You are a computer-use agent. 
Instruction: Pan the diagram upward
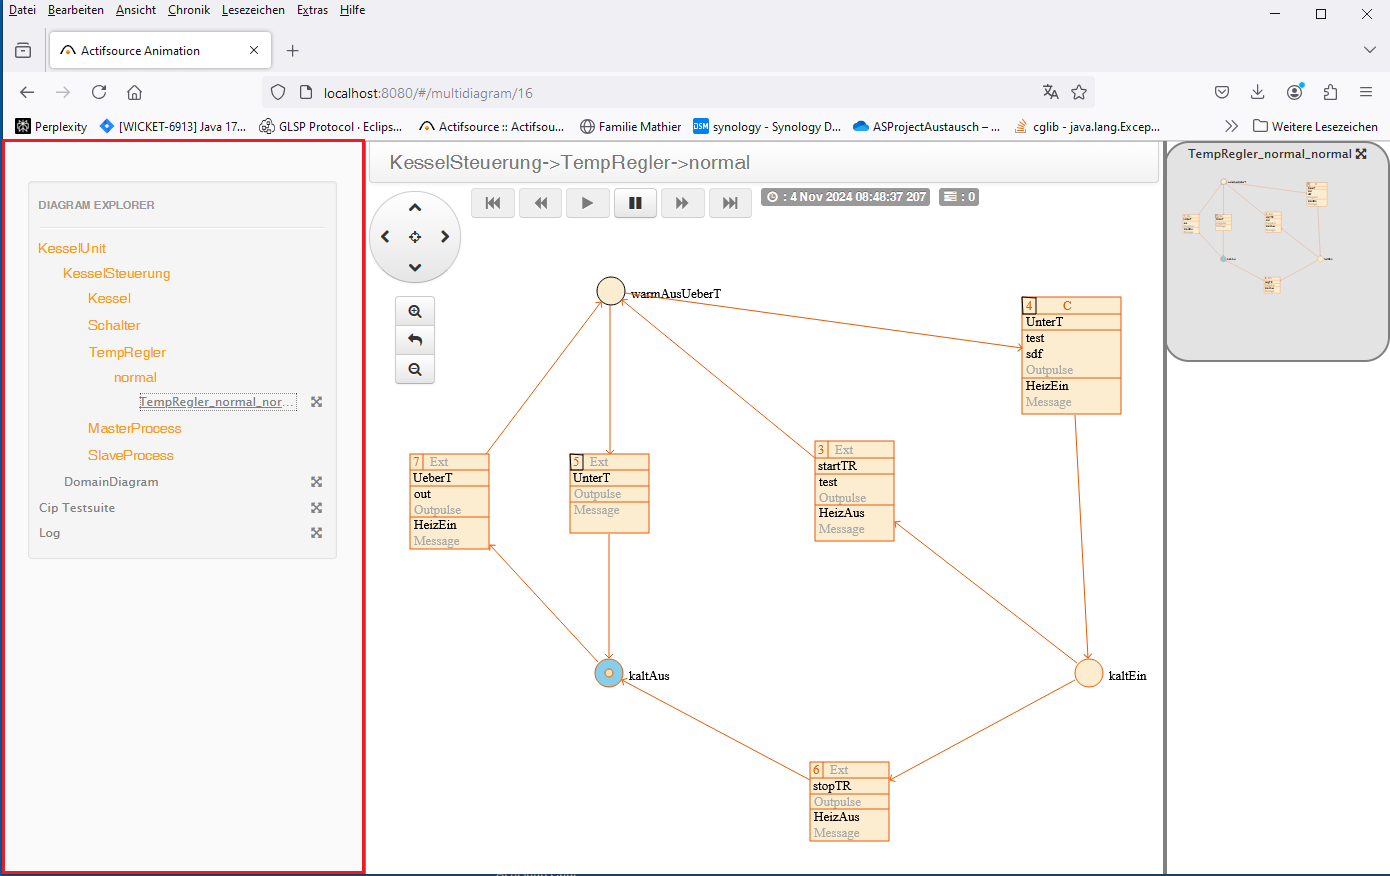pyautogui.click(x=415, y=208)
